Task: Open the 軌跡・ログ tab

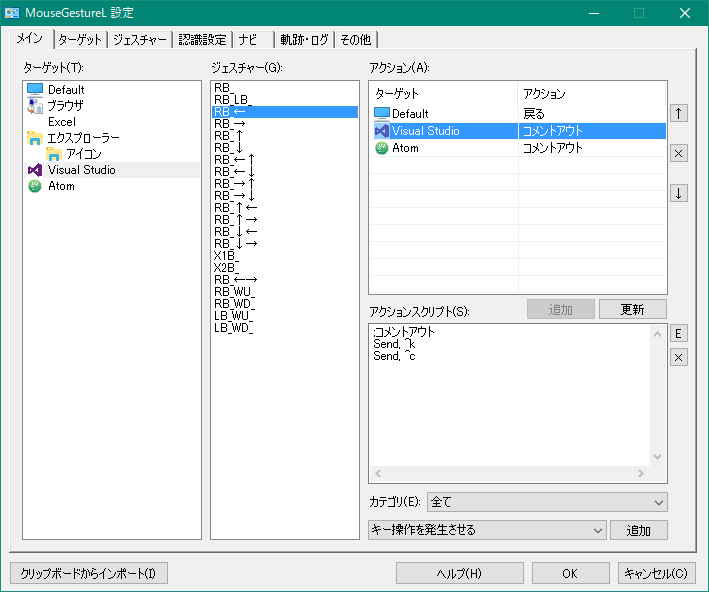Action: pos(305,40)
